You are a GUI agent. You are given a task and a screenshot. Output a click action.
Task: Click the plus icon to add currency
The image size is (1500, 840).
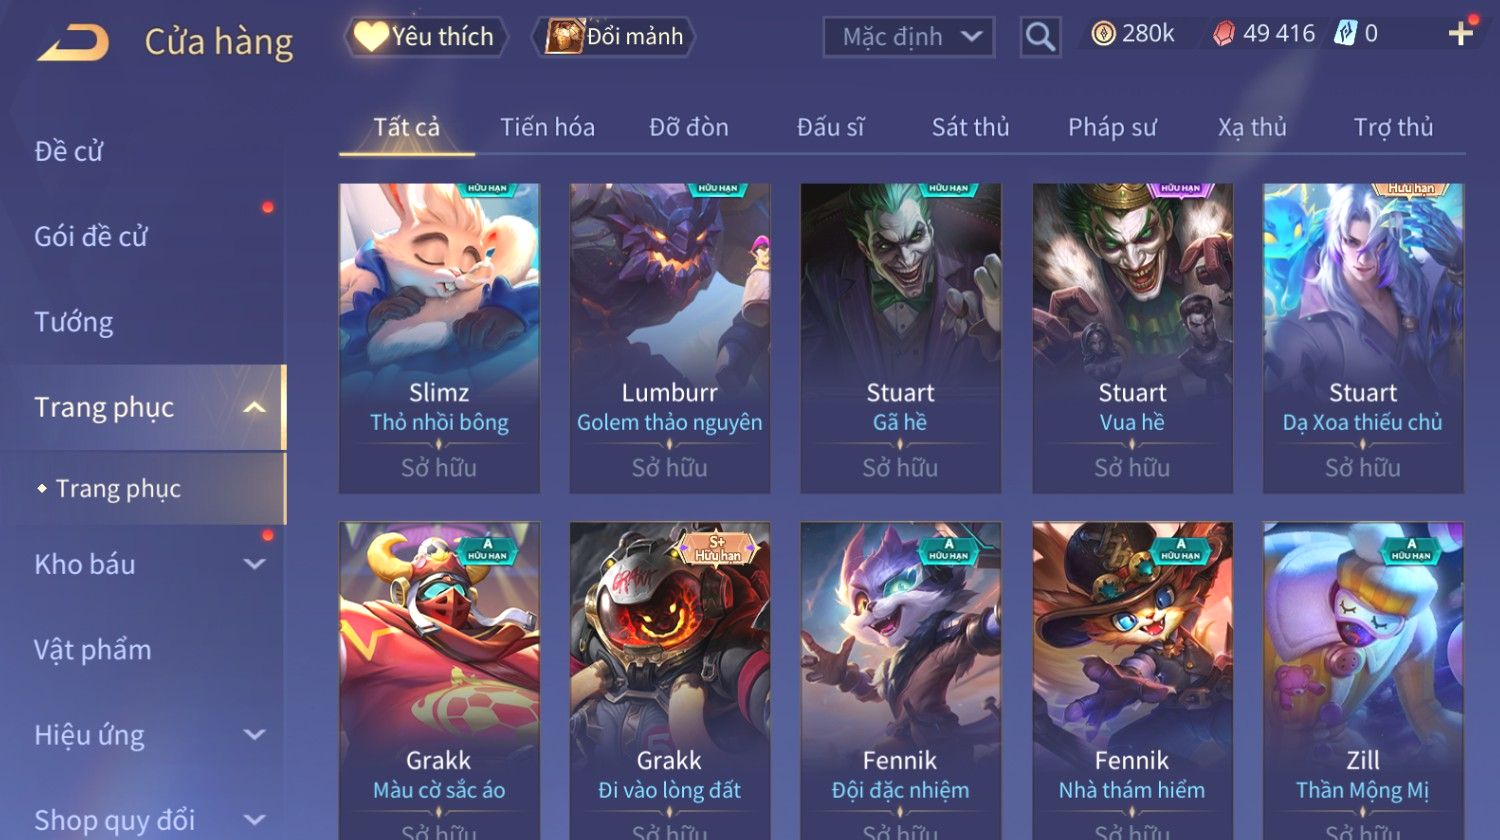coord(1461,34)
